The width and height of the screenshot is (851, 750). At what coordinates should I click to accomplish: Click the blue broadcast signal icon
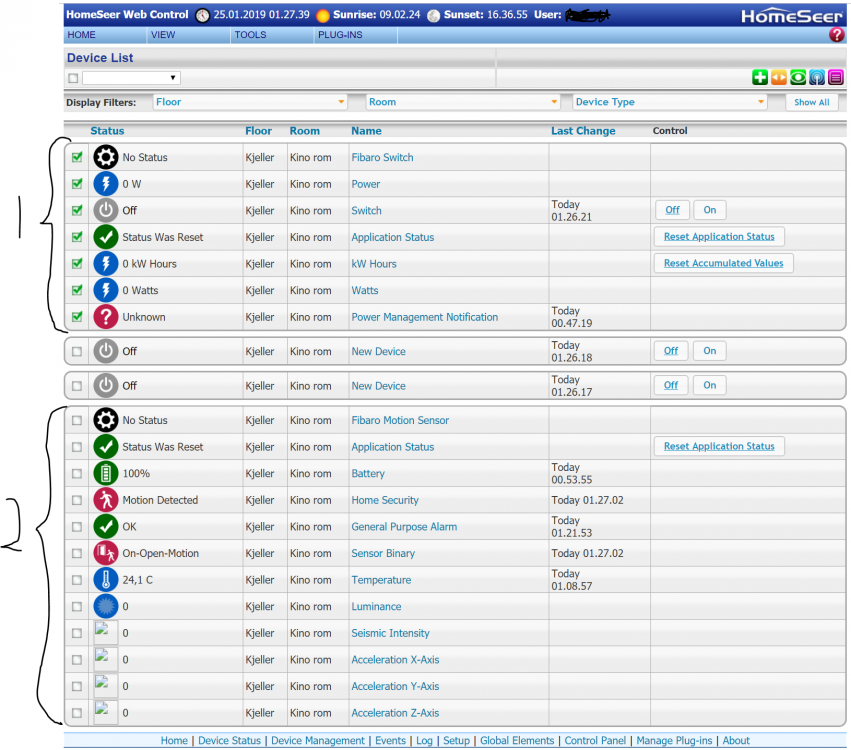tap(817, 77)
